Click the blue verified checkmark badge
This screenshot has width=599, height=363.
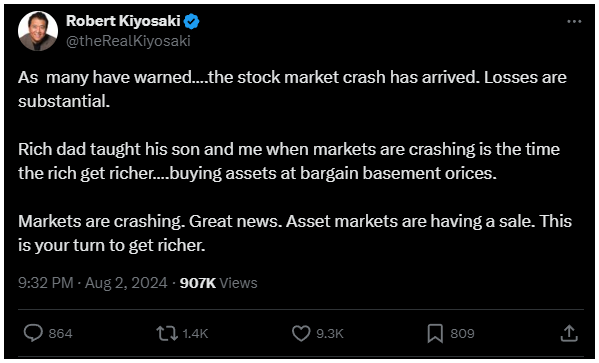(x=192, y=22)
